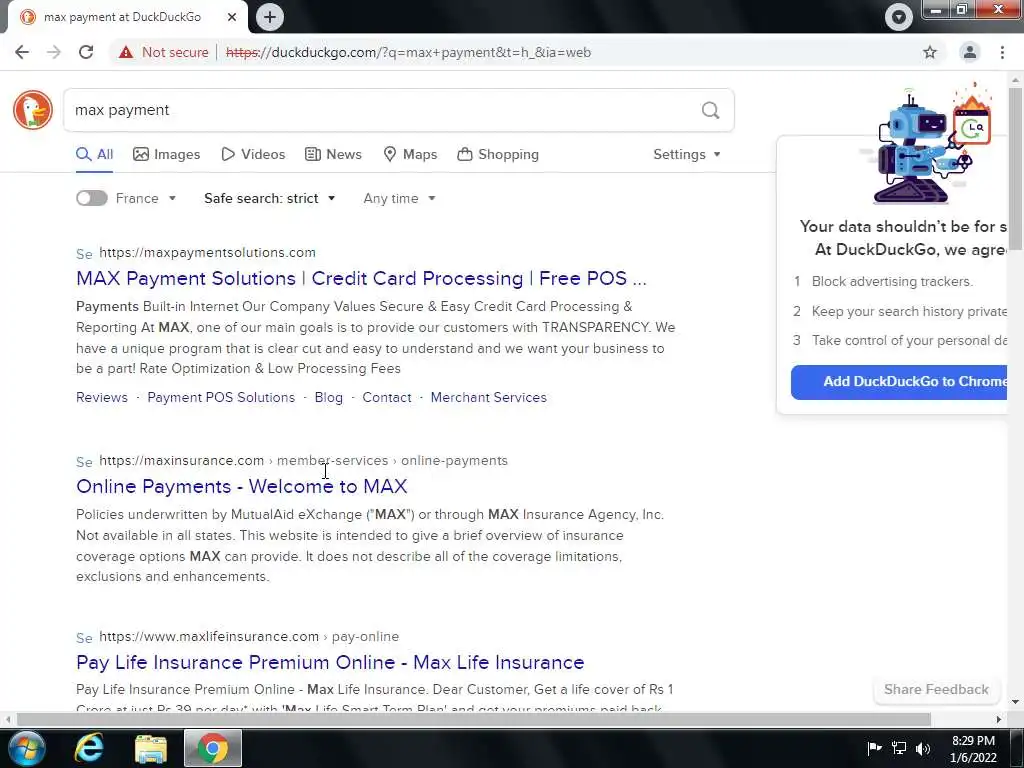Click the taskbar clock 8:29 PM
Viewport: 1024px width, 768px height.
(973, 741)
